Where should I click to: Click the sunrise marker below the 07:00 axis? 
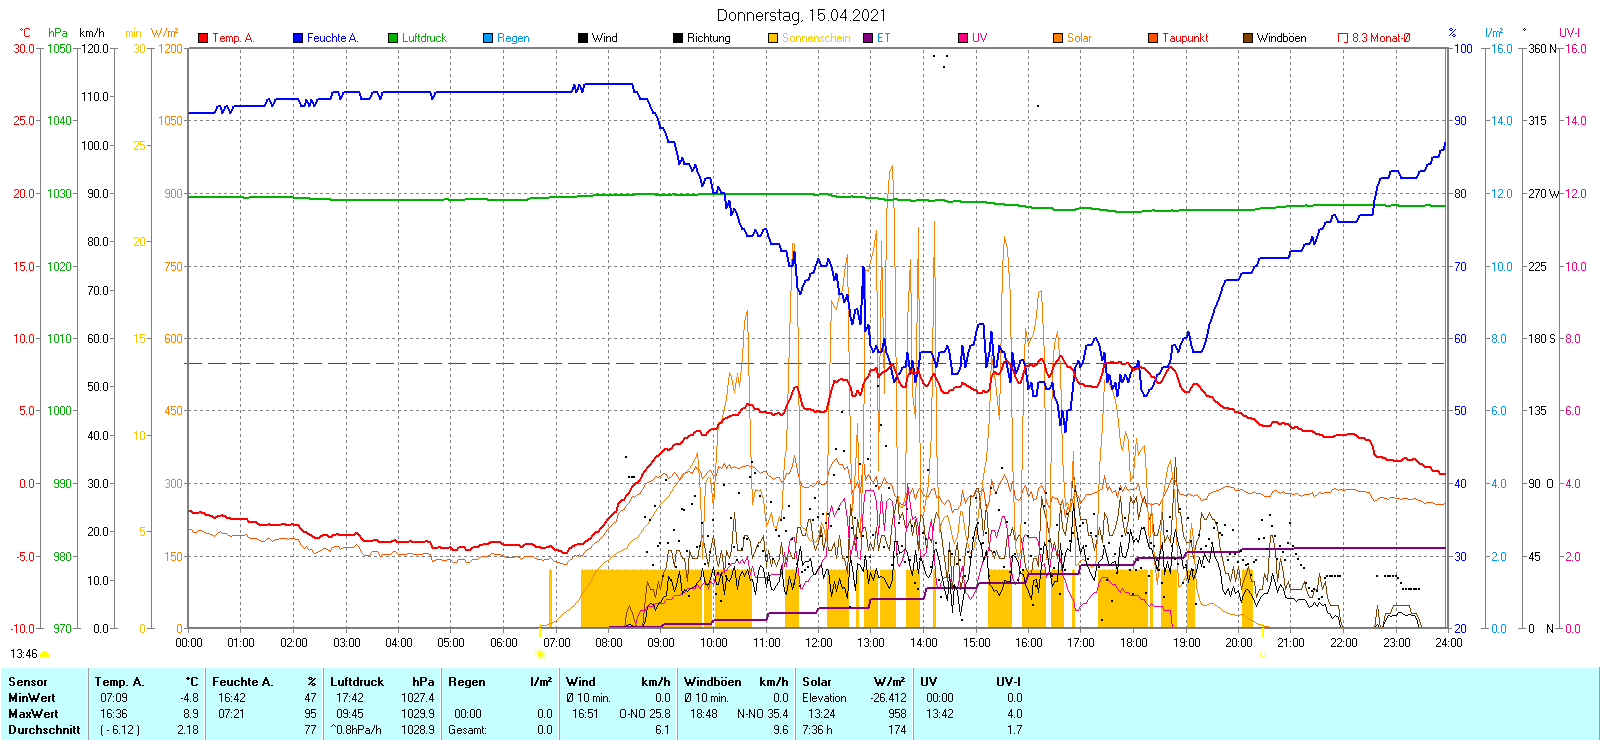(540, 654)
